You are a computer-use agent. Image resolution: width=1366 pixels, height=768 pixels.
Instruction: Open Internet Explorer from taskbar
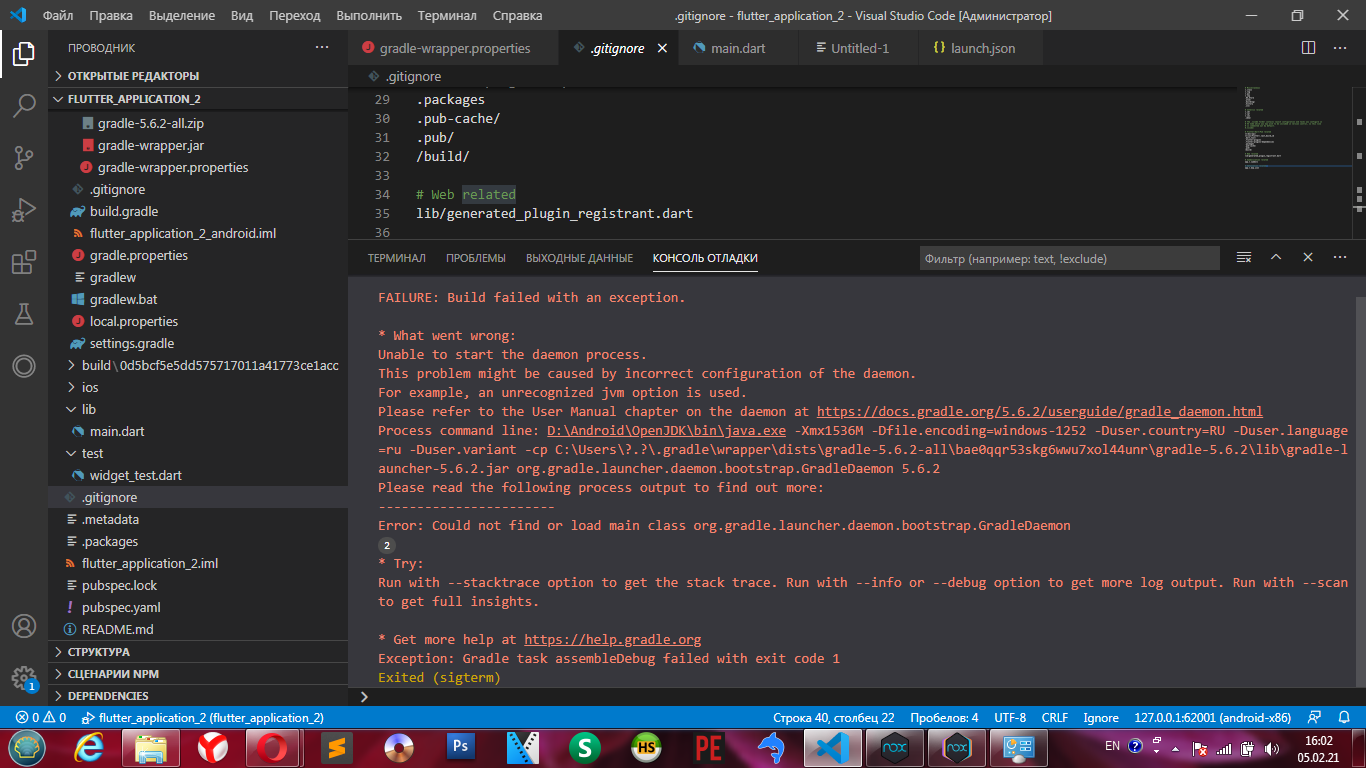point(89,747)
